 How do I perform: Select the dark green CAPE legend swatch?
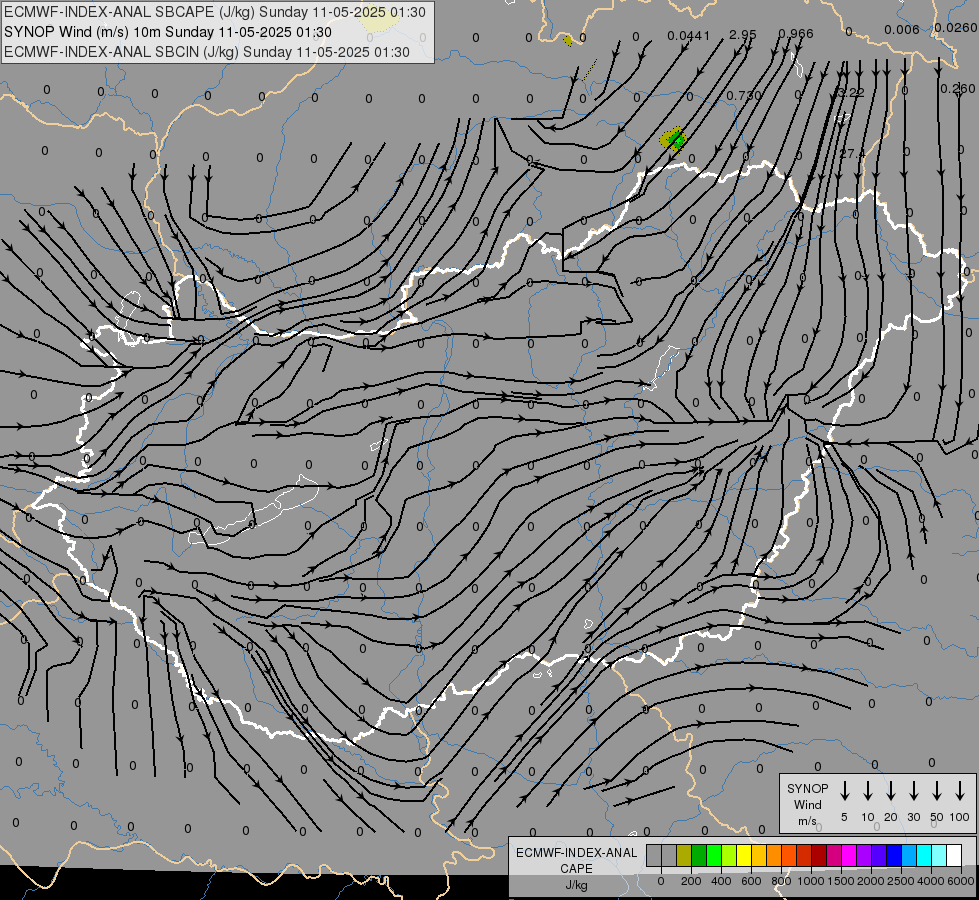point(699,855)
